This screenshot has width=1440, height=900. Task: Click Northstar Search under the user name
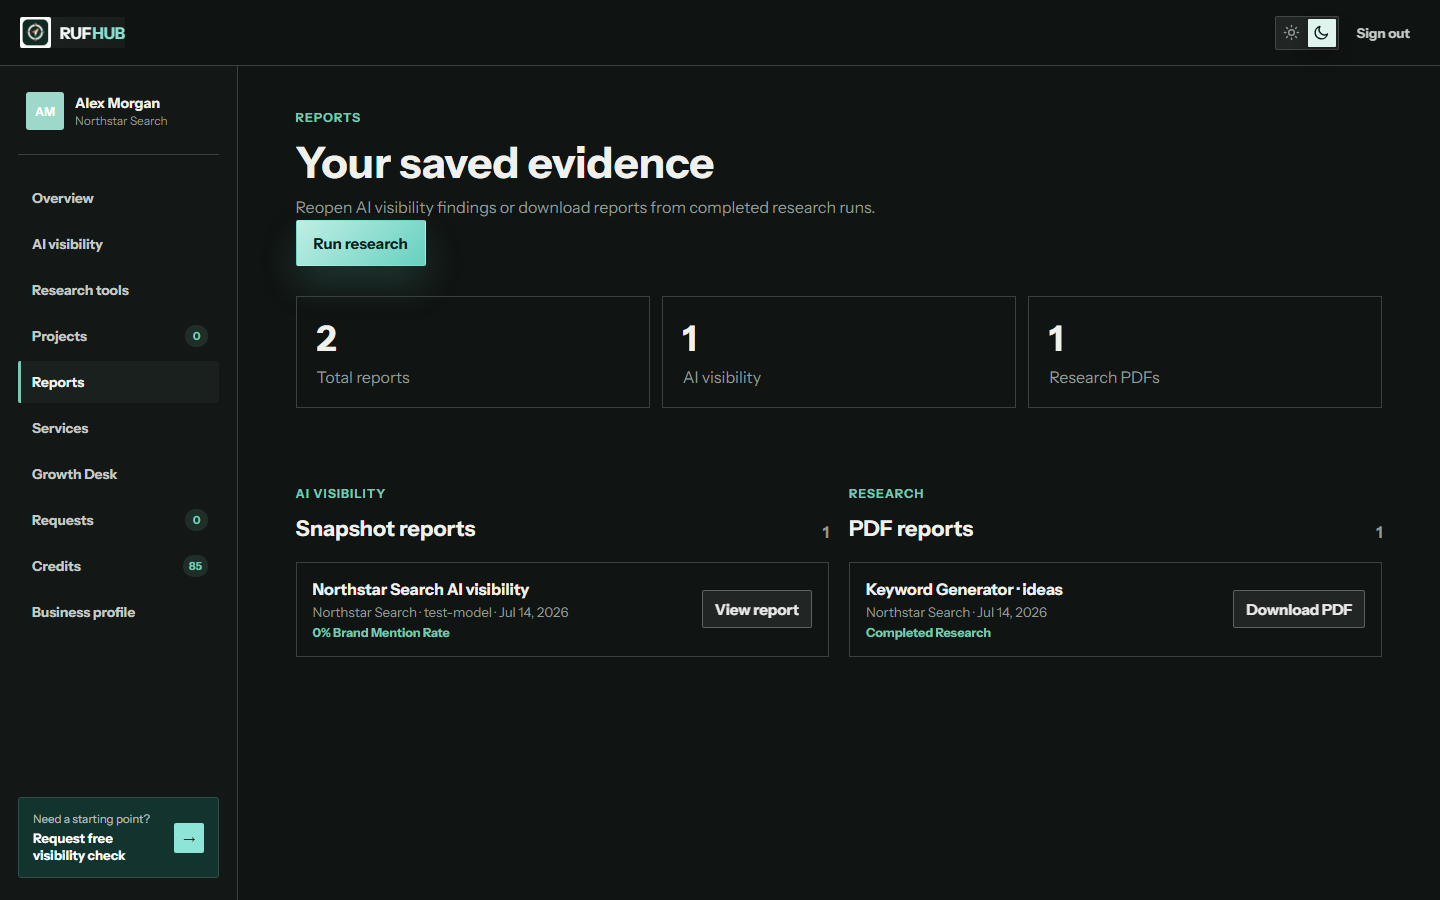click(121, 121)
